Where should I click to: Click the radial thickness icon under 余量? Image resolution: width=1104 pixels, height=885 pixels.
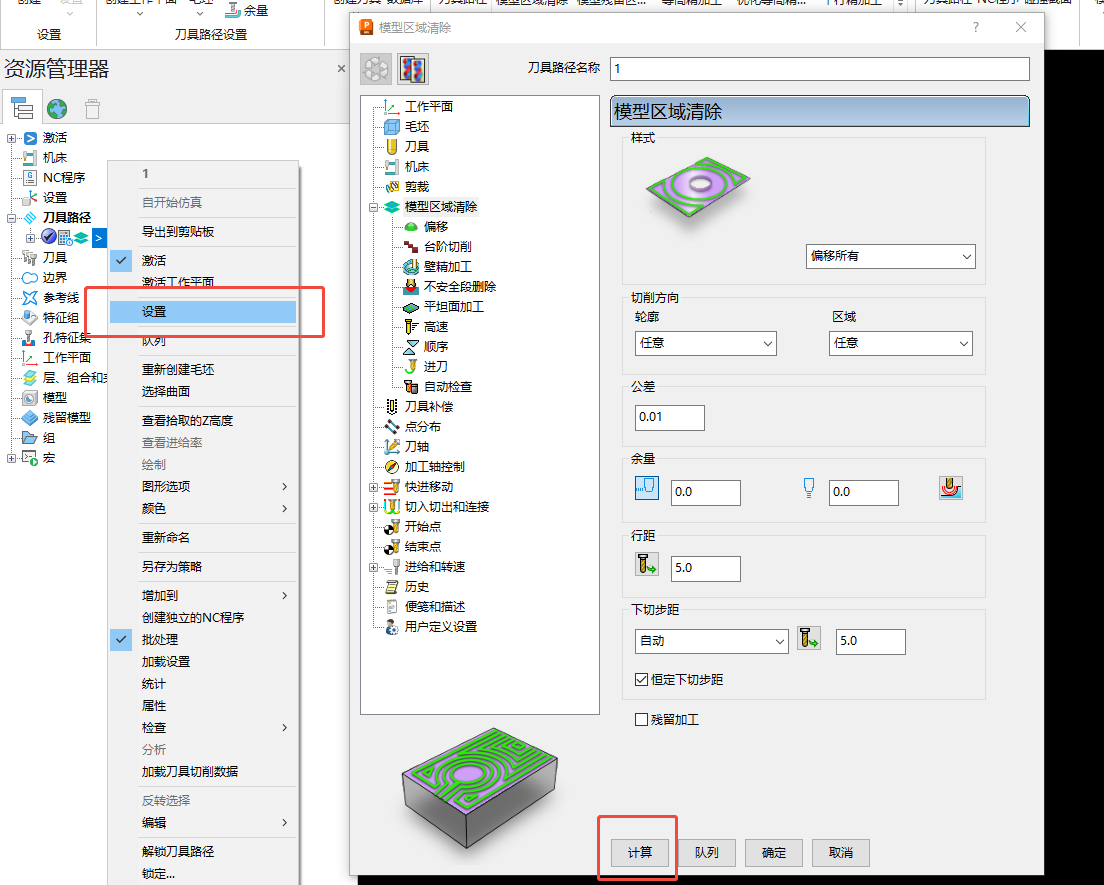(x=647, y=489)
